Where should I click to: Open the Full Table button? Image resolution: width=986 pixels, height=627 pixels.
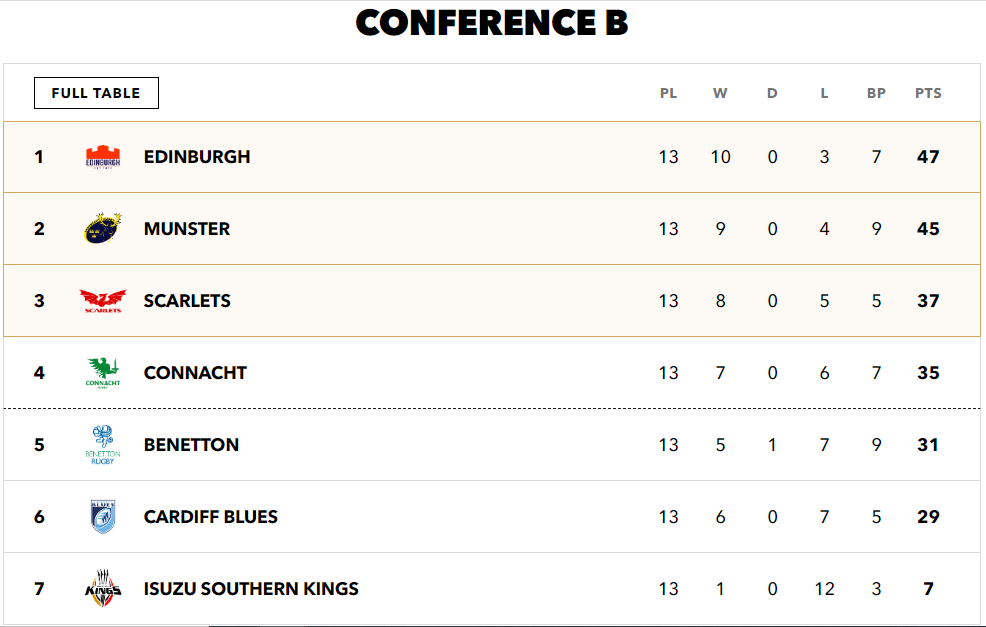96,93
